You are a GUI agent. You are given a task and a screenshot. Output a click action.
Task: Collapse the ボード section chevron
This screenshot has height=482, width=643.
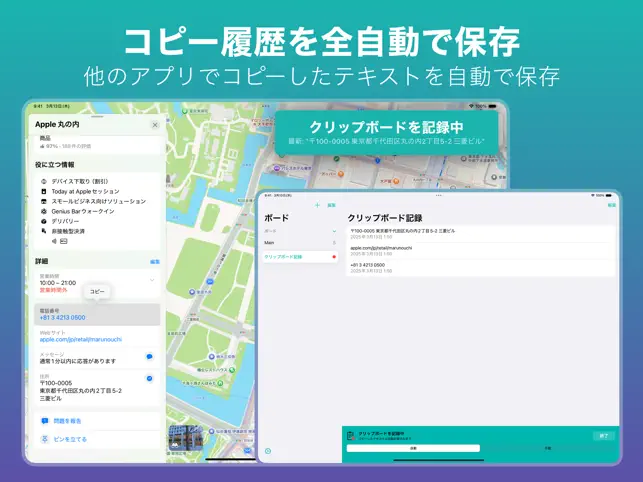tap(334, 231)
